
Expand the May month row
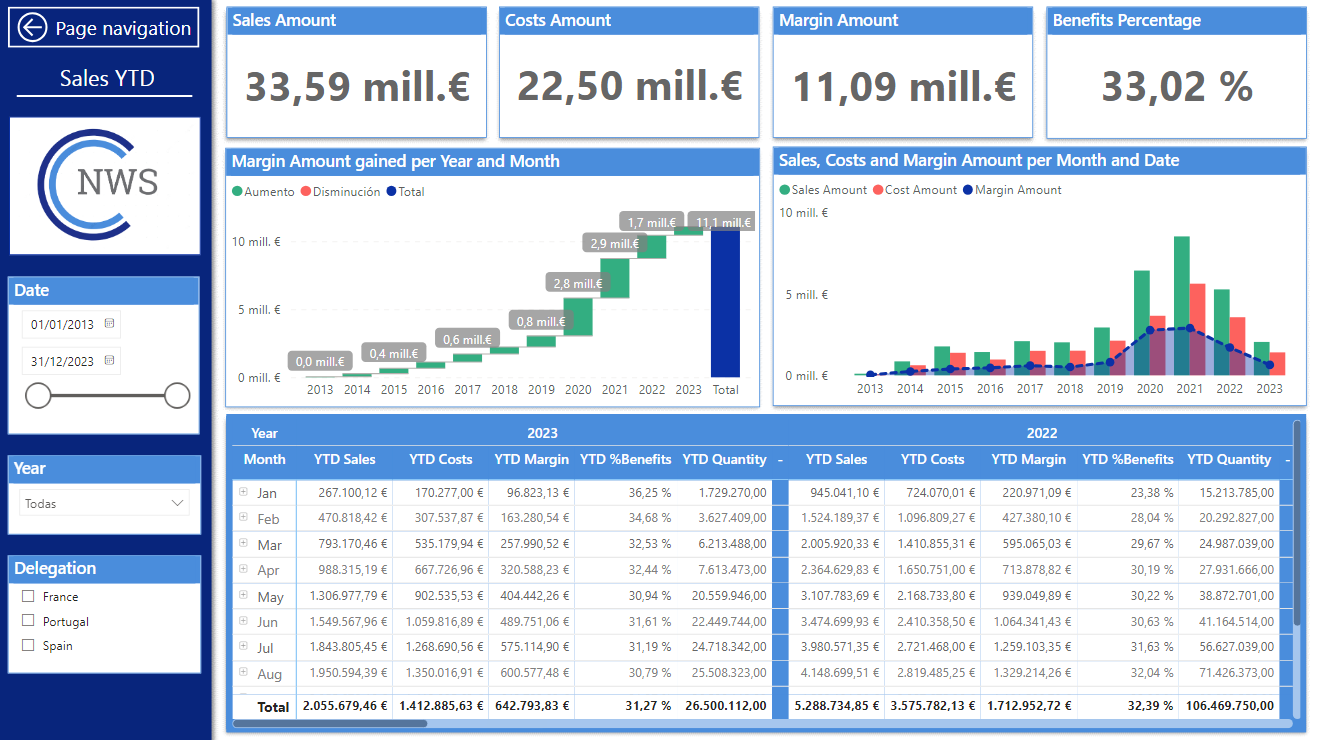point(243,596)
